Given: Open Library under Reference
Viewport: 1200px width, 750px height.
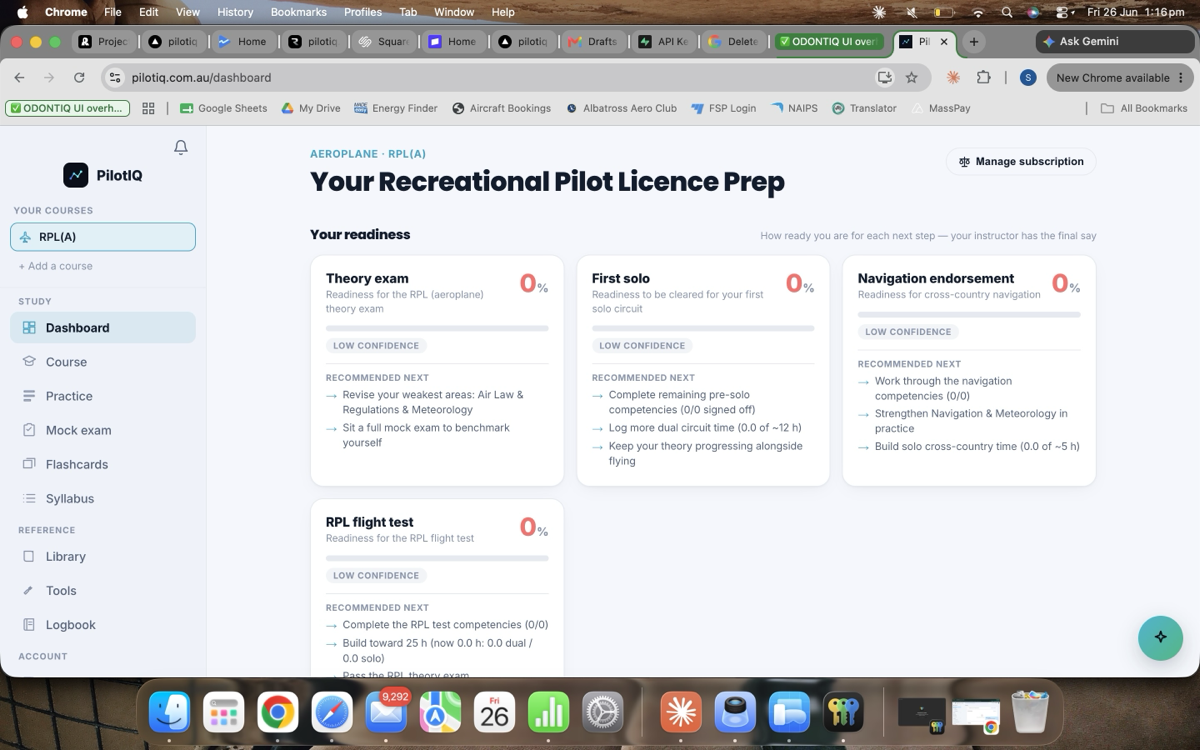Looking at the screenshot, I should click(103, 556).
